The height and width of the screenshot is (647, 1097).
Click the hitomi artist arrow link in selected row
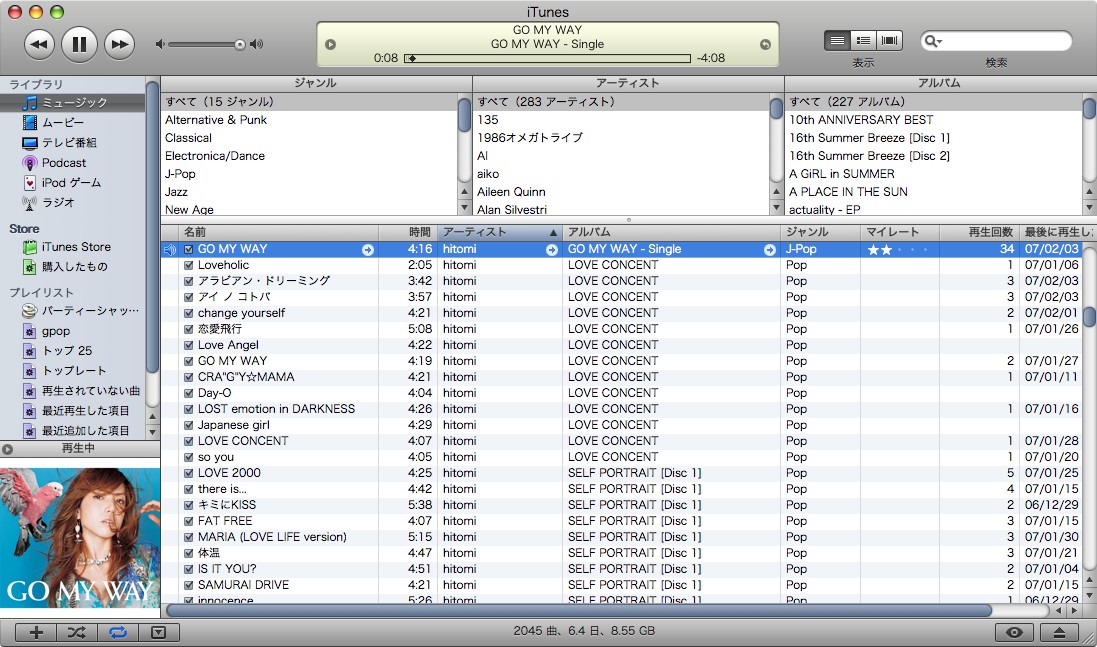point(552,250)
